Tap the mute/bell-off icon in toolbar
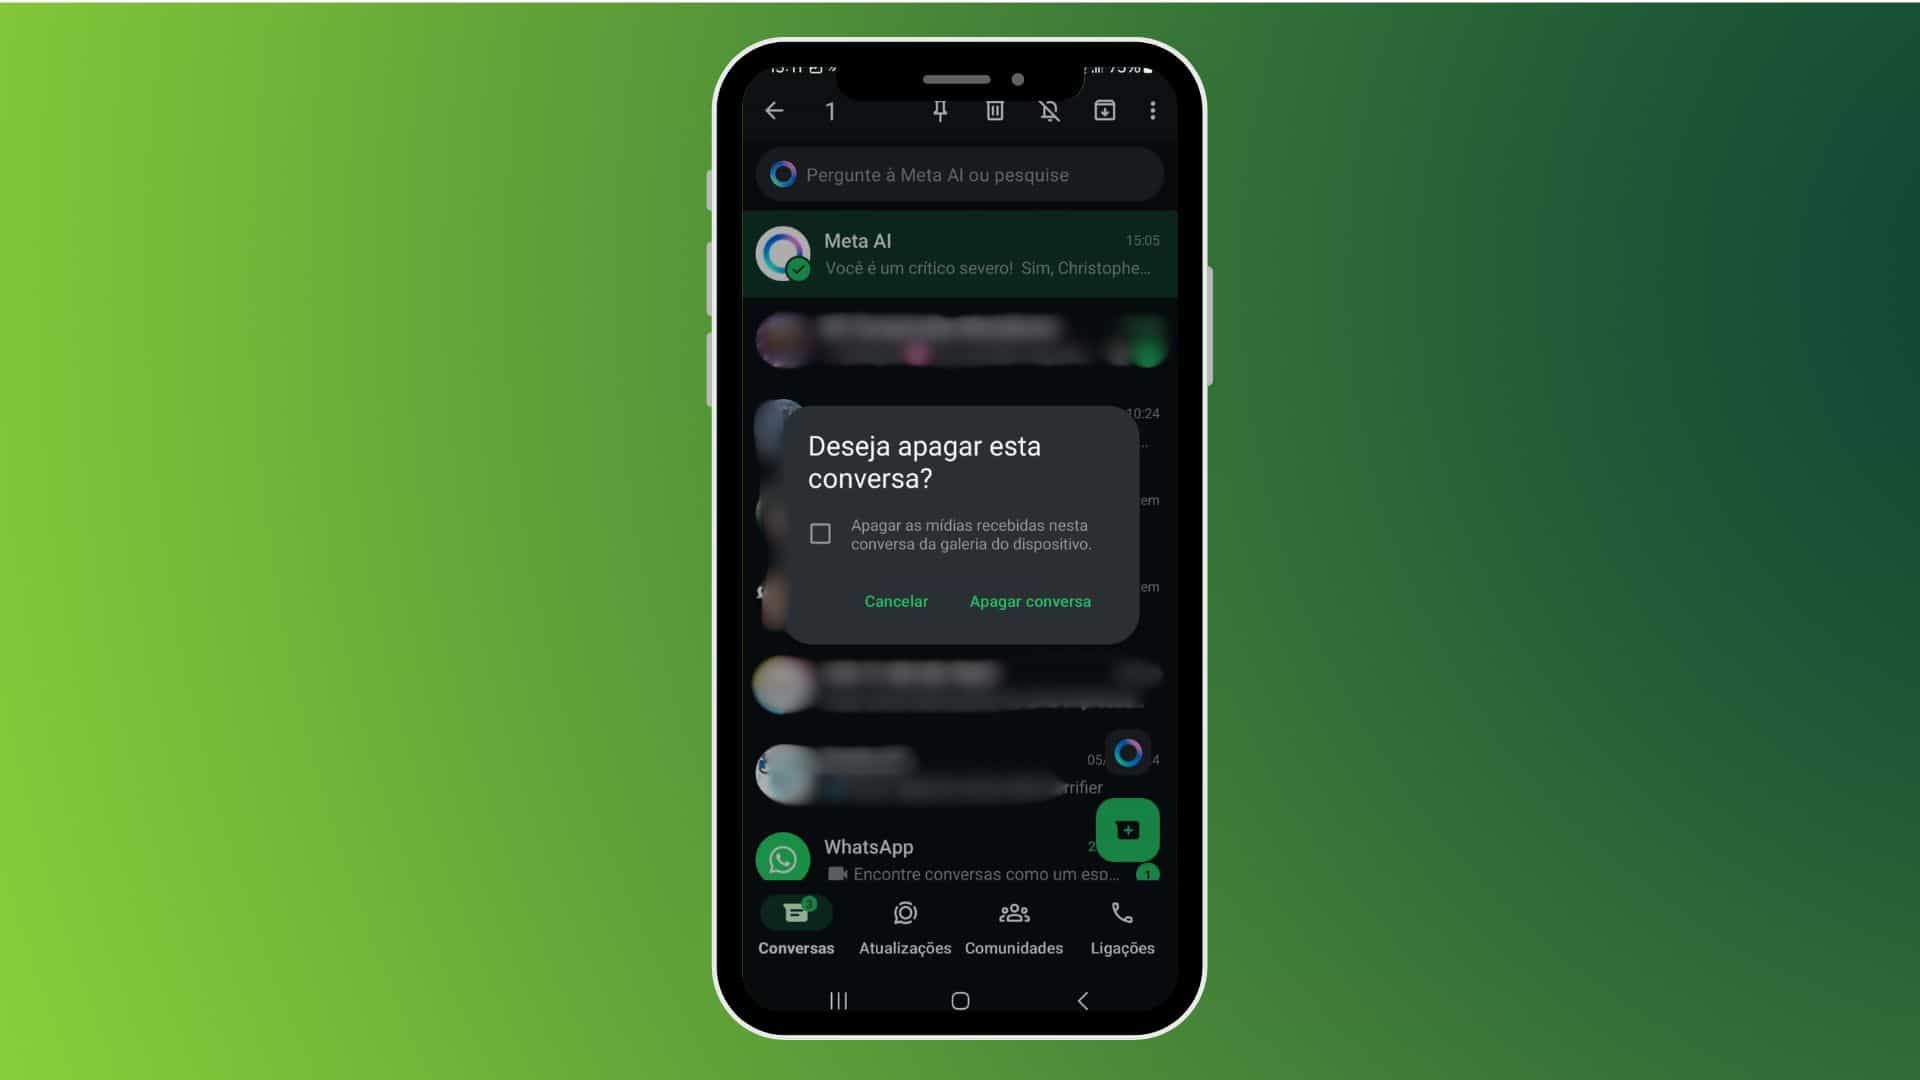 click(x=1050, y=111)
